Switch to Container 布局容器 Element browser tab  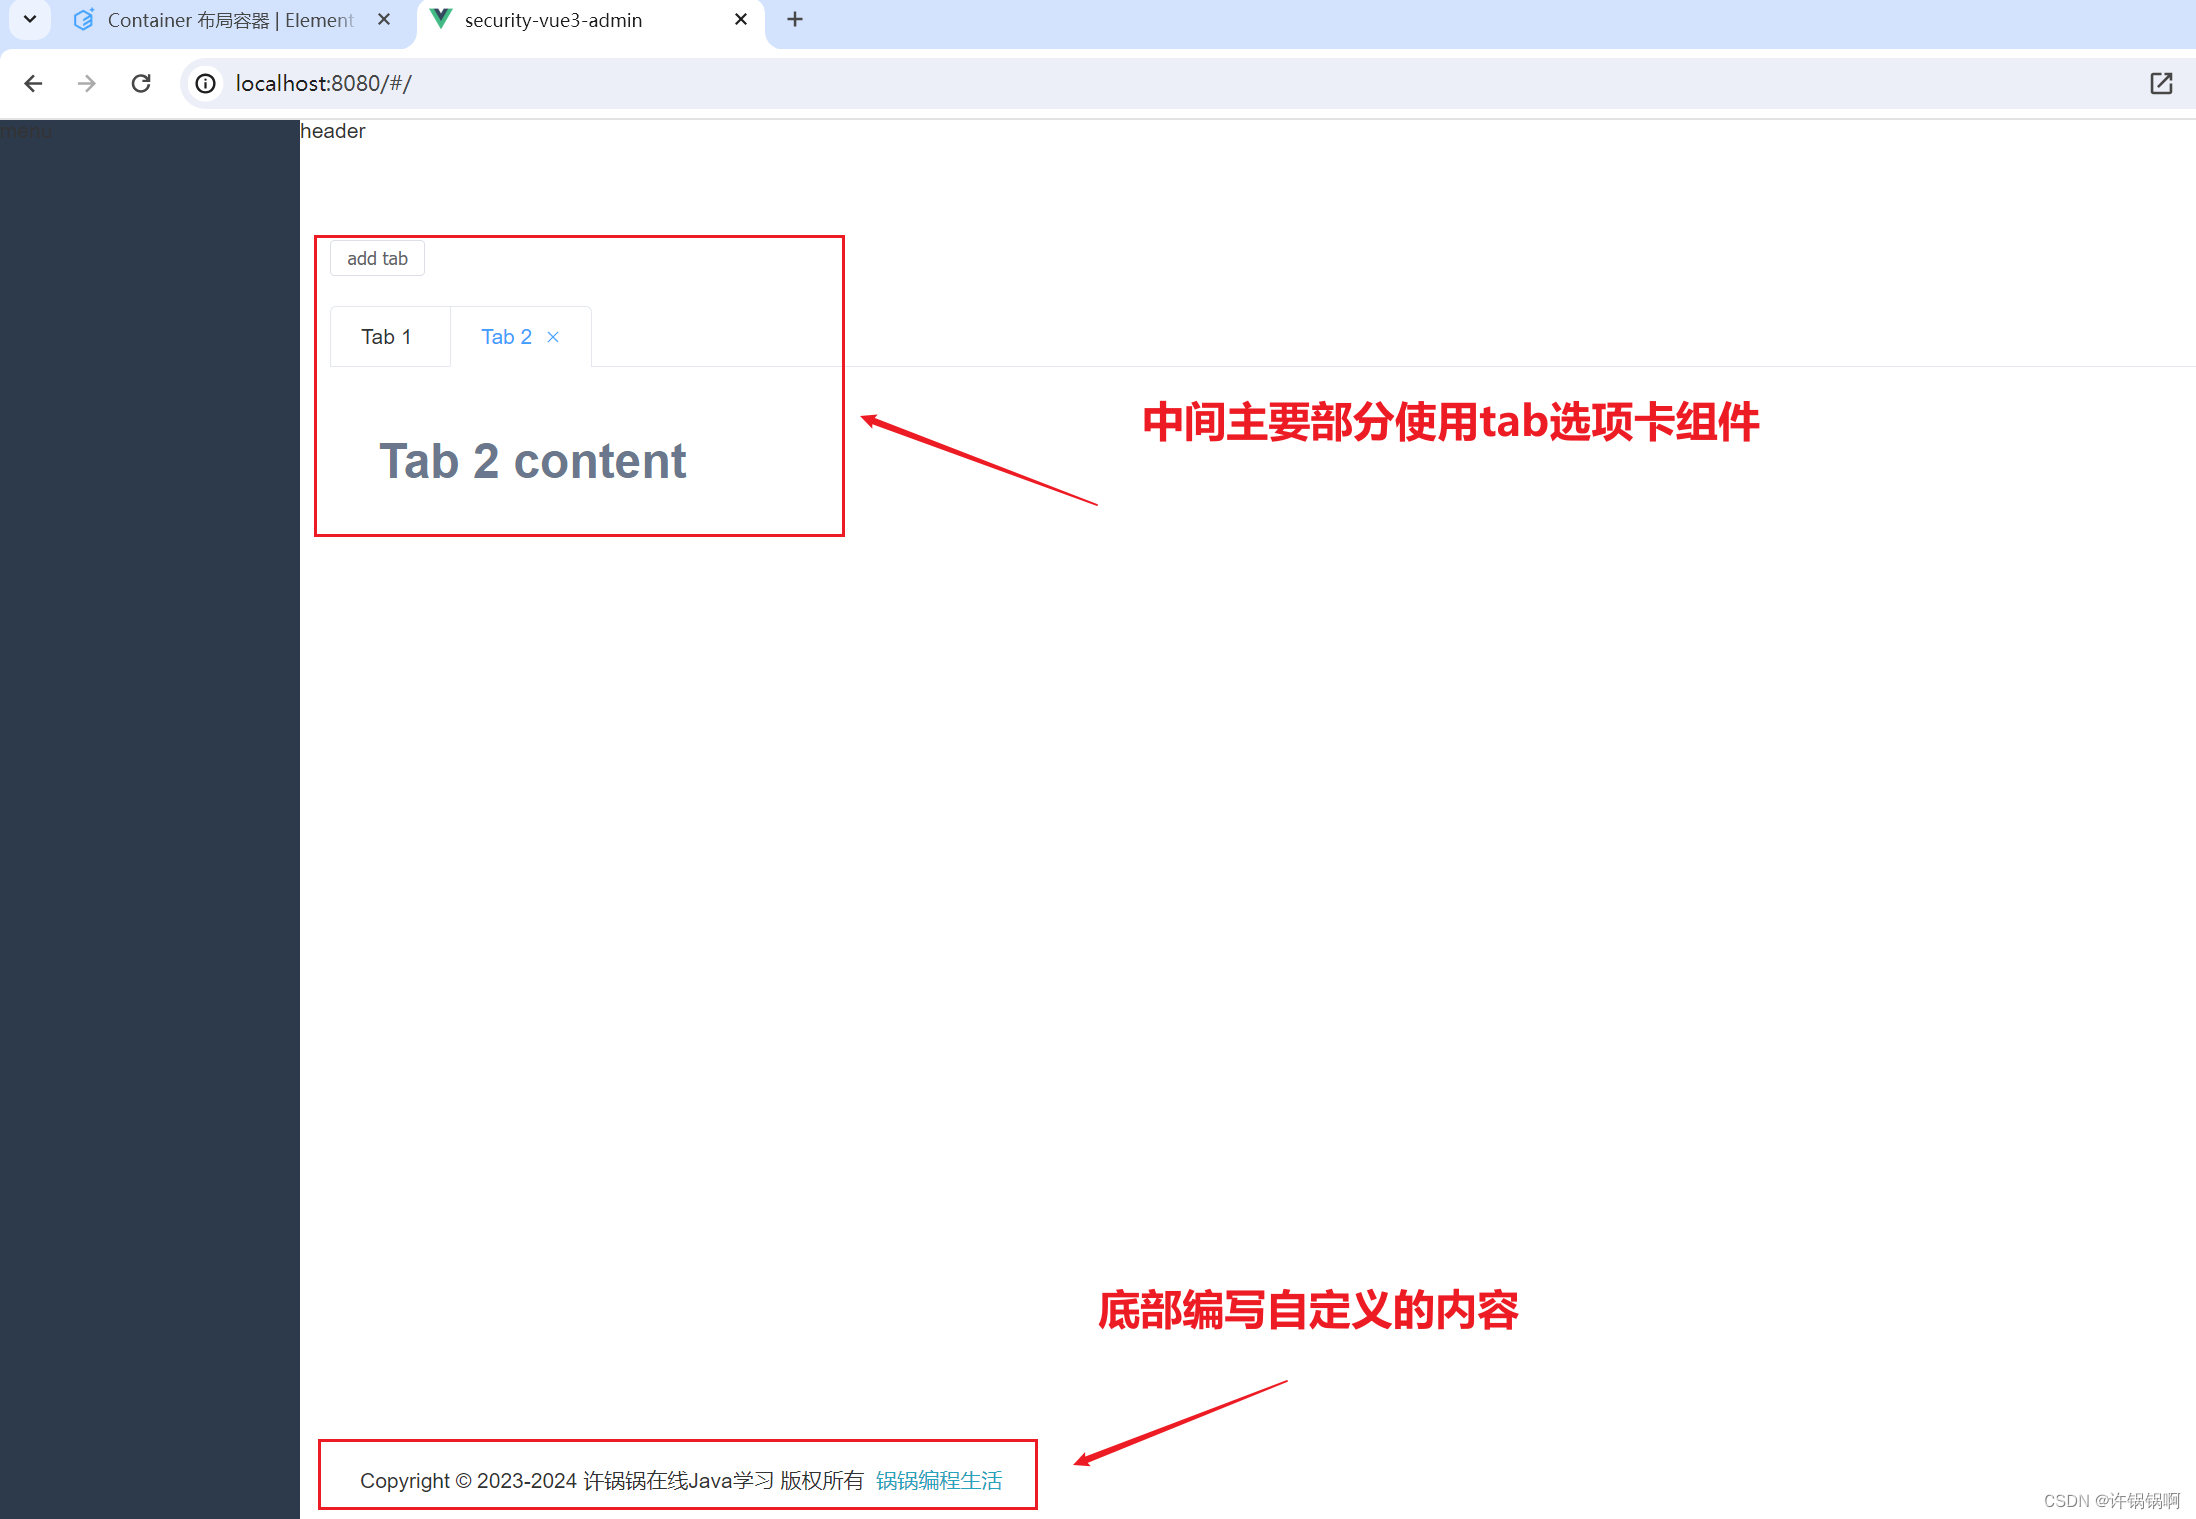pyautogui.click(x=235, y=20)
